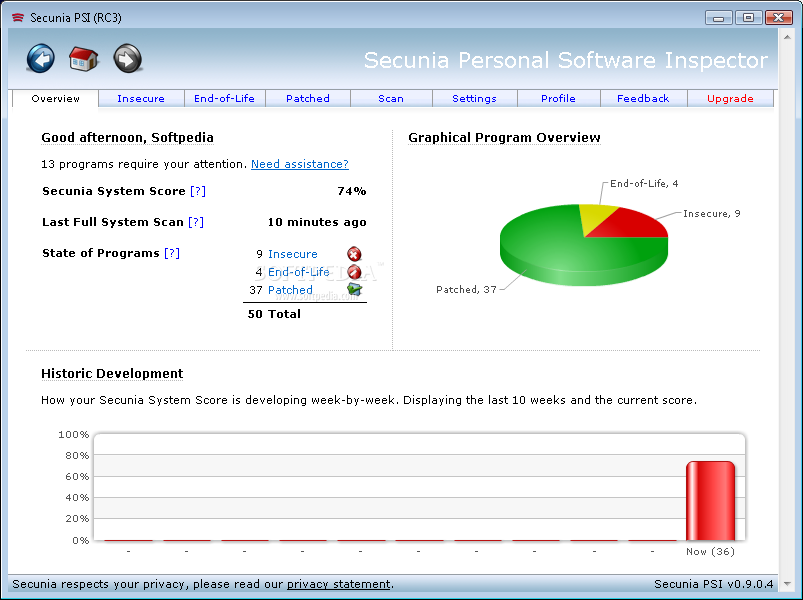Read the privacy statement link
The image size is (803, 600).
[339, 584]
